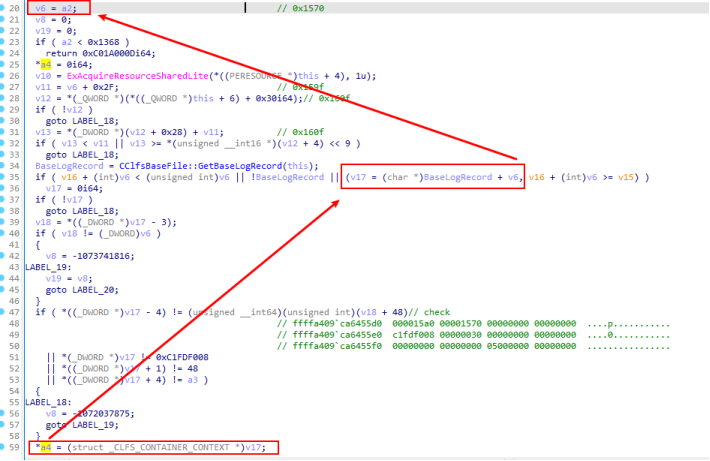
Task: Click memory dump address ffffa409`ca6455f0
Action: click(x=337, y=346)
